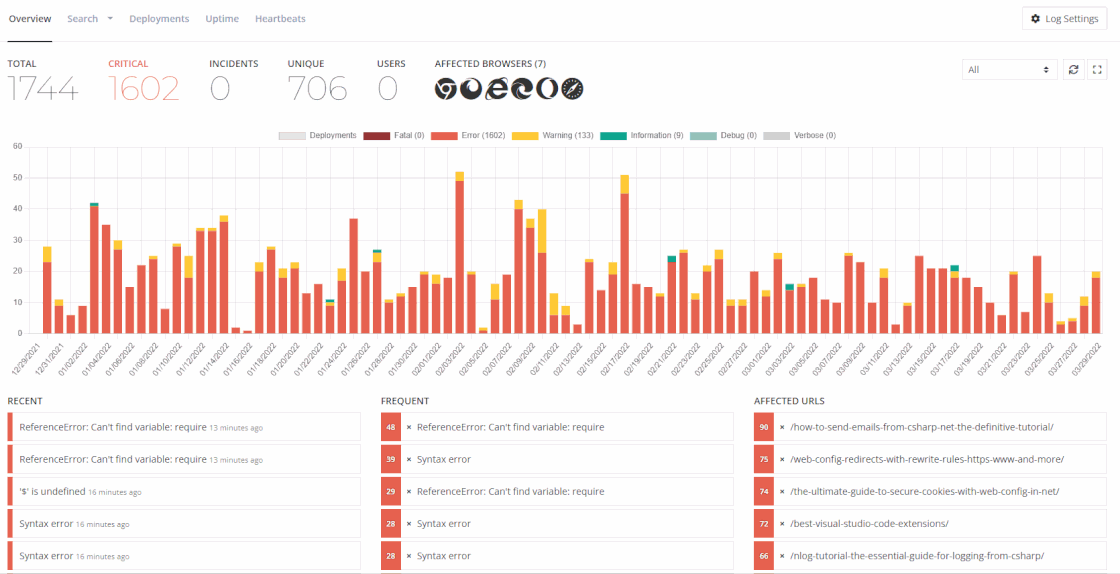Hide the Warning (133) legend series
Image resolution: width=1120 pixels, height=574 pixels.
[x=552, y=135]
